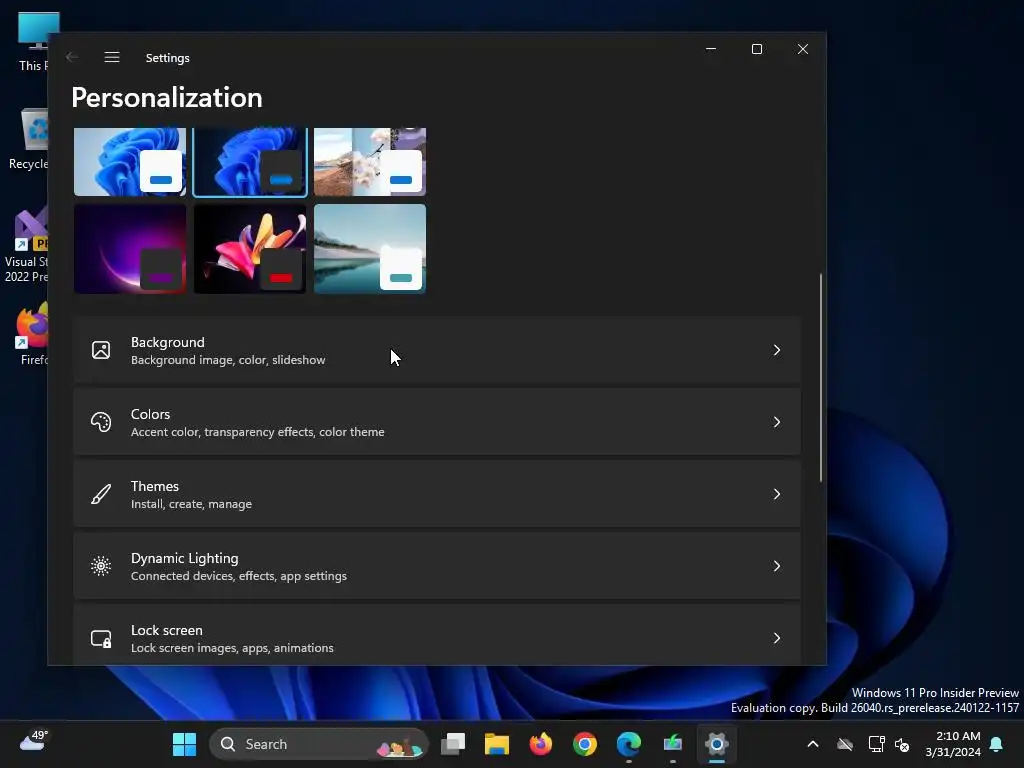This screenshot has height=768, width=1024.
Task: Select the flowers collage theme thumbnail
Action: coord(370,161)
